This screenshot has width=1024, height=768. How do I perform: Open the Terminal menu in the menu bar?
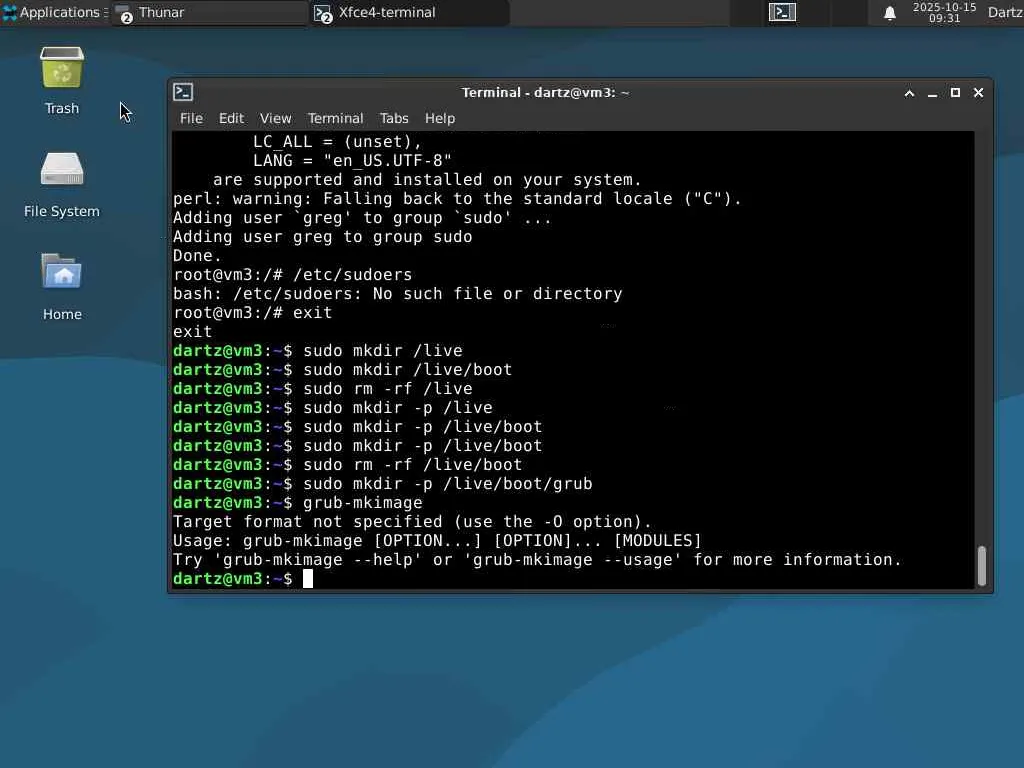(336, 118)
